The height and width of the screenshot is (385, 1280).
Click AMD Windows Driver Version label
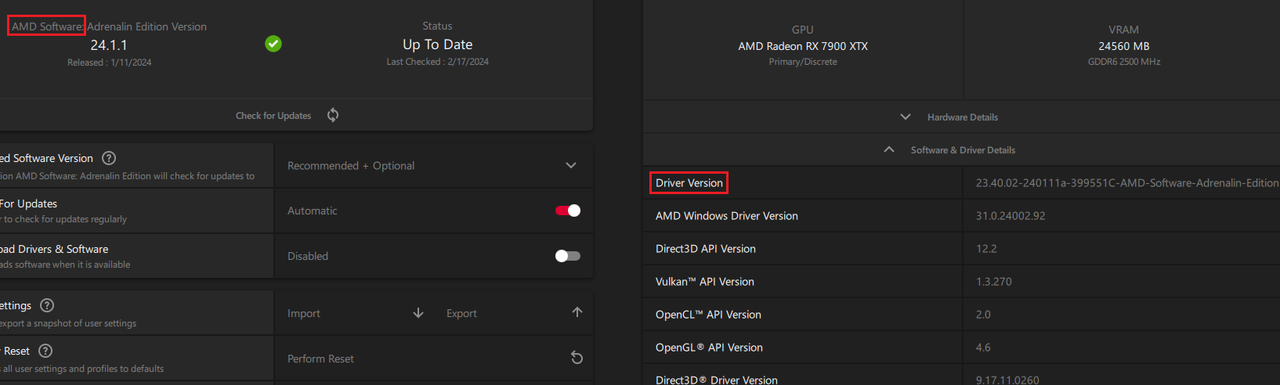[x=727, y=216]
